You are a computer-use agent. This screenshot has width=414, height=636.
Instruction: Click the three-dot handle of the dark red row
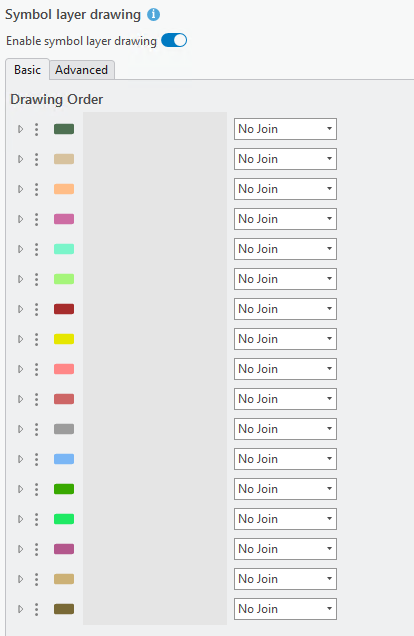pyautogui.click(x=36, y=309)
